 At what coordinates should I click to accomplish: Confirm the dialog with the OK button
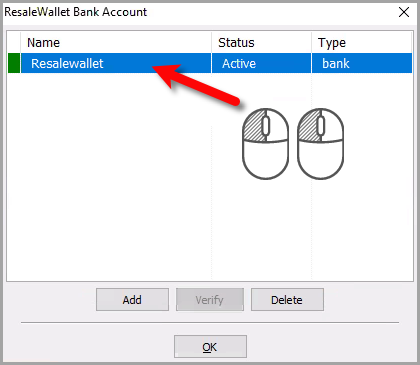(210, 347)
